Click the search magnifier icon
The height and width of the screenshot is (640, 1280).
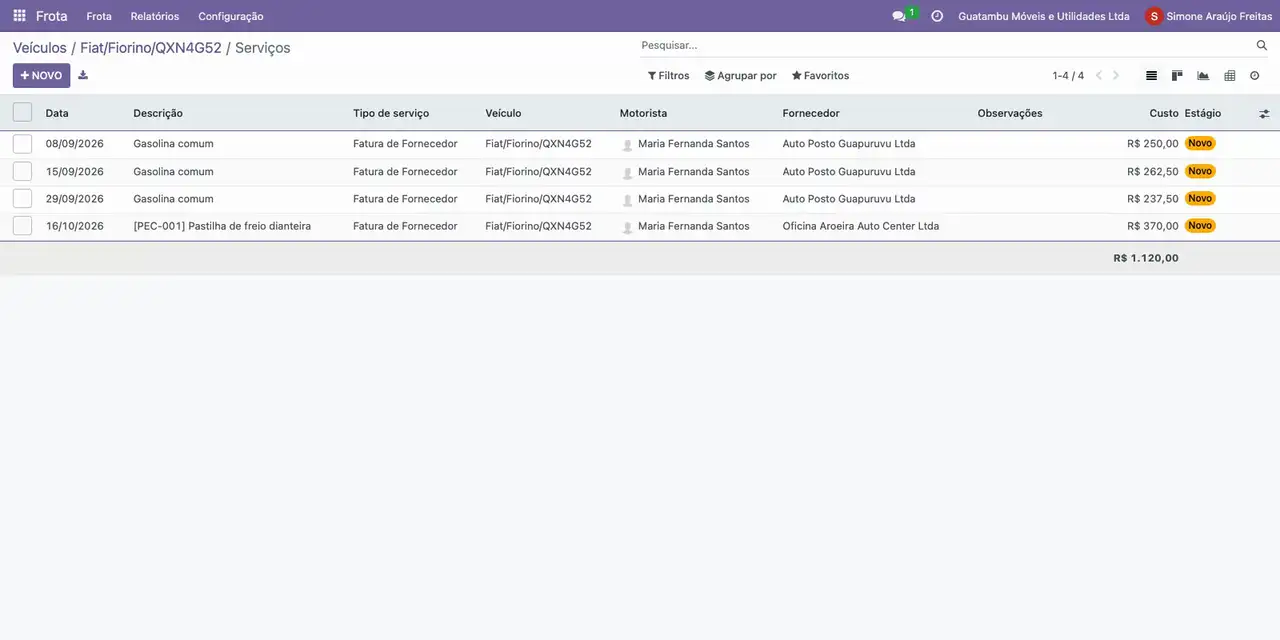[1262, 45]
